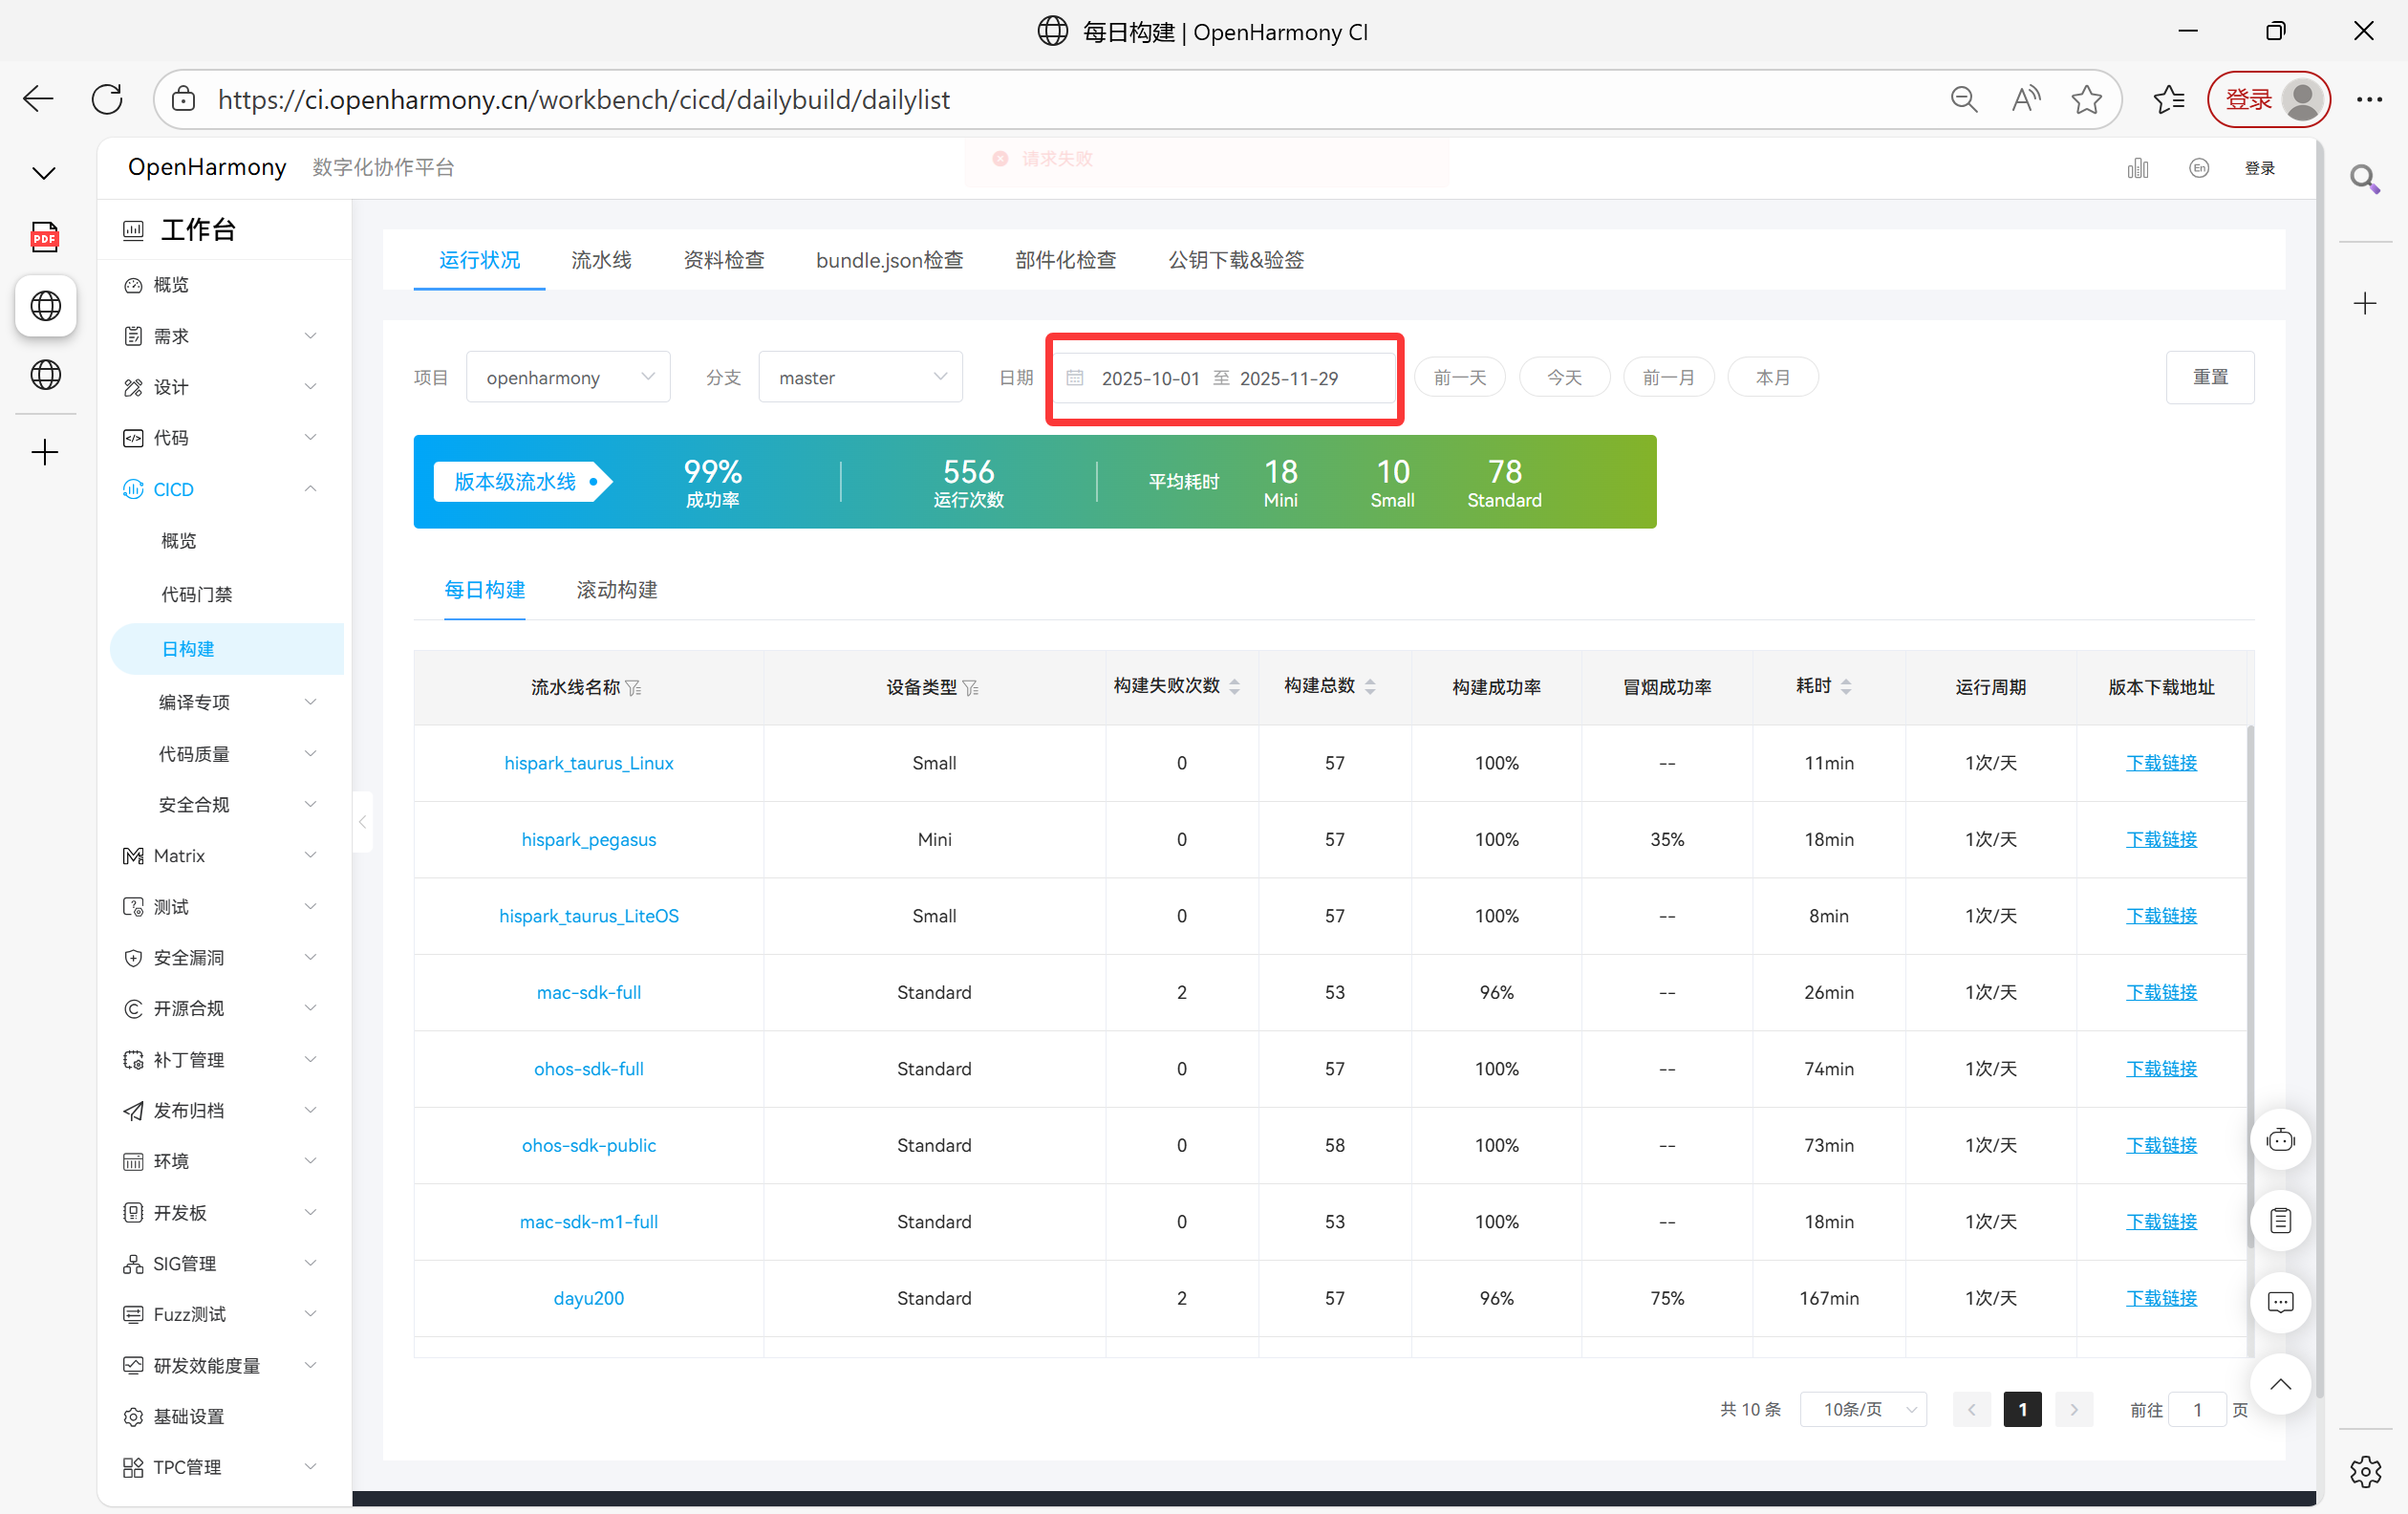Viewport: 2408px width, 1514px height.
Task: Switch to the 流水线 tab
Action: click(601, 260)
